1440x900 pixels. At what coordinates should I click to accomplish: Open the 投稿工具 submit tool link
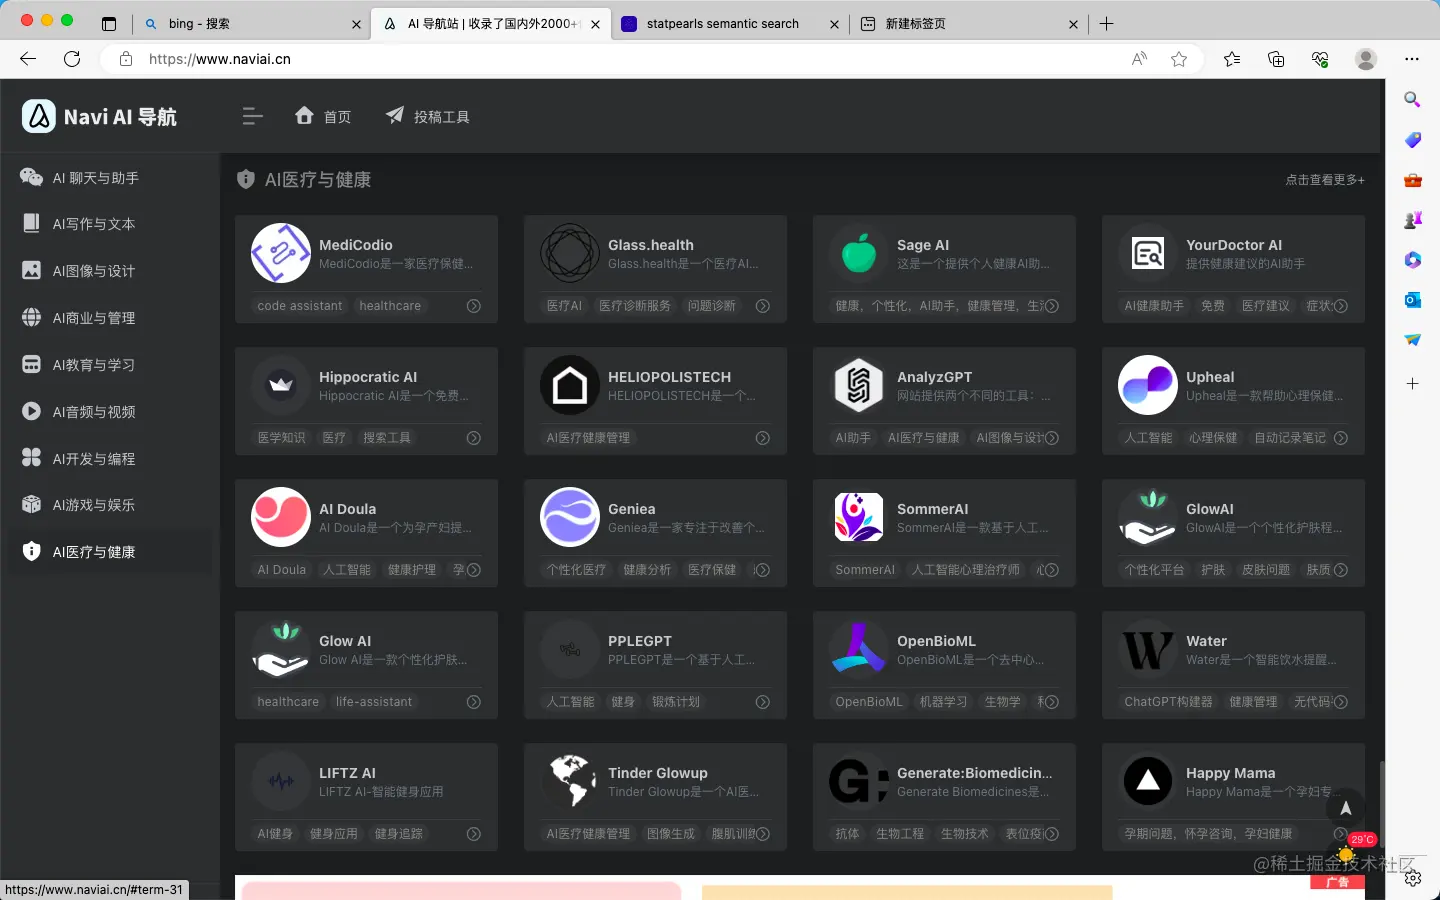click(428, 116)
